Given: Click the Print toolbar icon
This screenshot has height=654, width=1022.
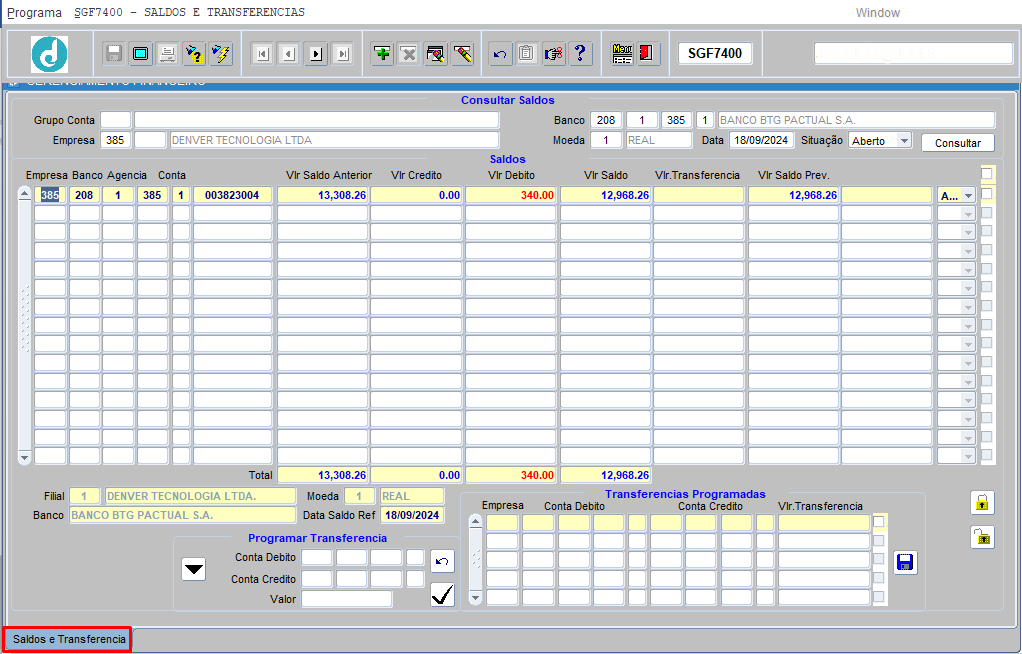Looking at the screenshot, I should point(168,53).
